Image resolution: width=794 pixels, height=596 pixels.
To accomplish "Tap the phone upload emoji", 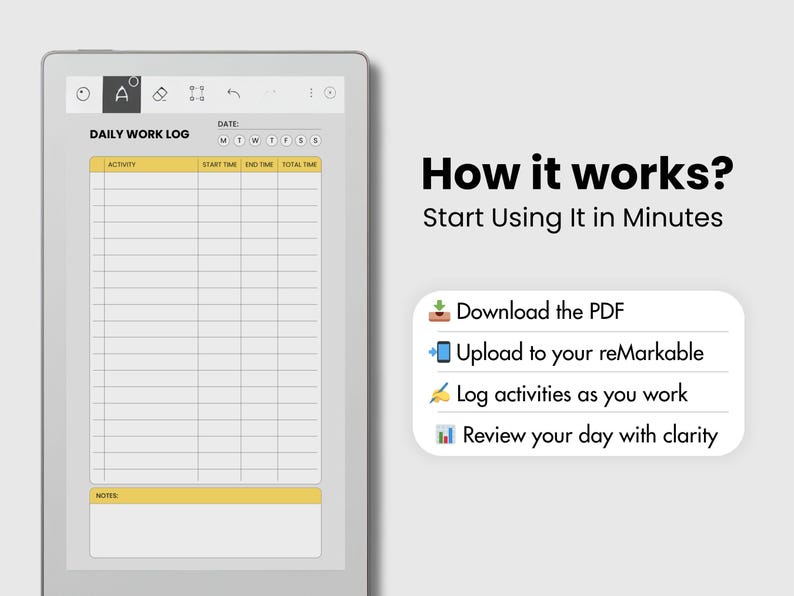I will pos(440,352).
